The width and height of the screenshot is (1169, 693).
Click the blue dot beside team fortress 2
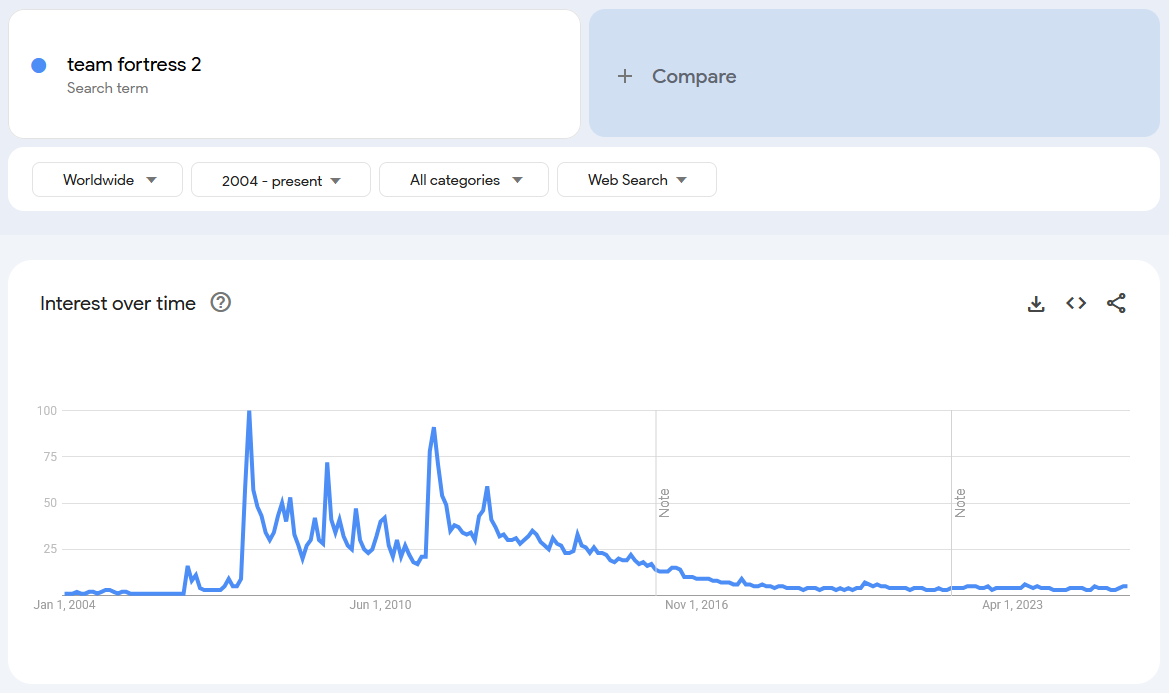(39, 65)
